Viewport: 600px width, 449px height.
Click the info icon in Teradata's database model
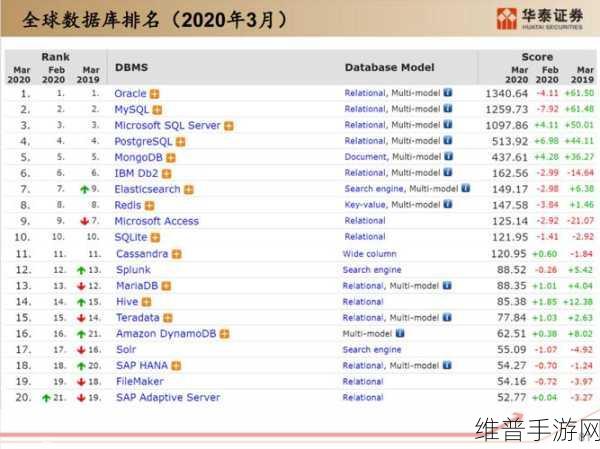point(447,317)
